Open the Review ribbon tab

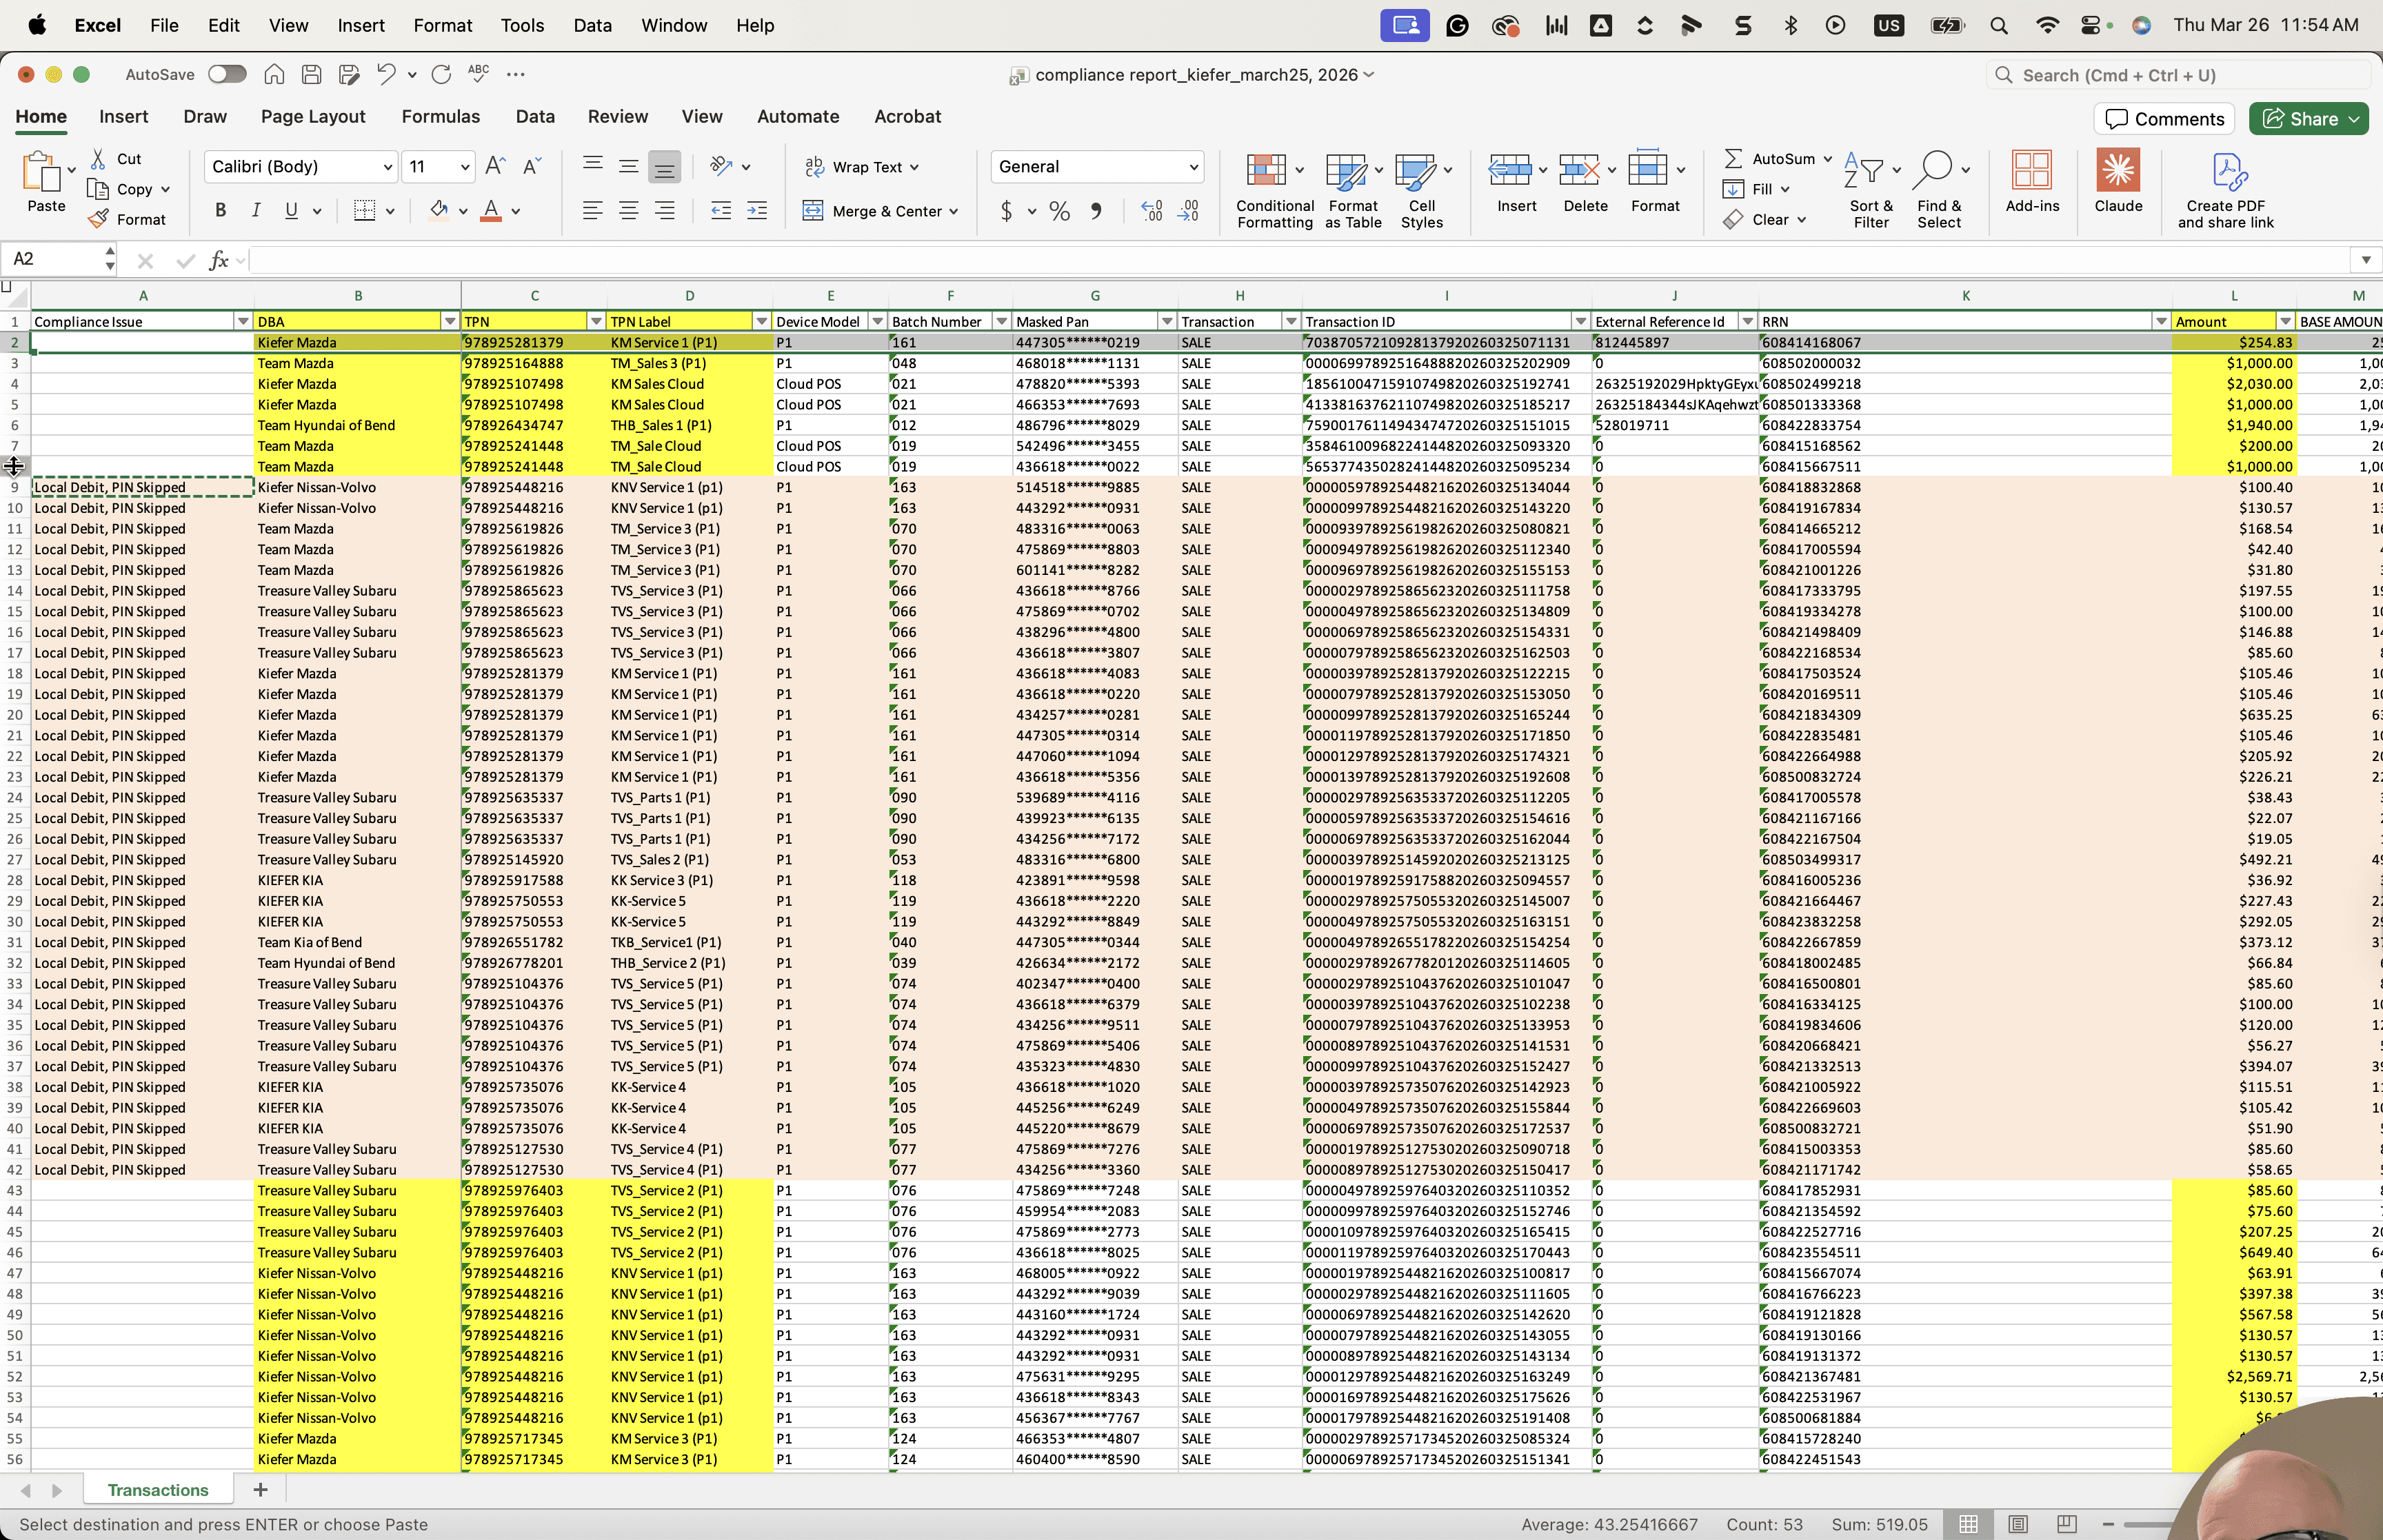(x=618, y=117)
